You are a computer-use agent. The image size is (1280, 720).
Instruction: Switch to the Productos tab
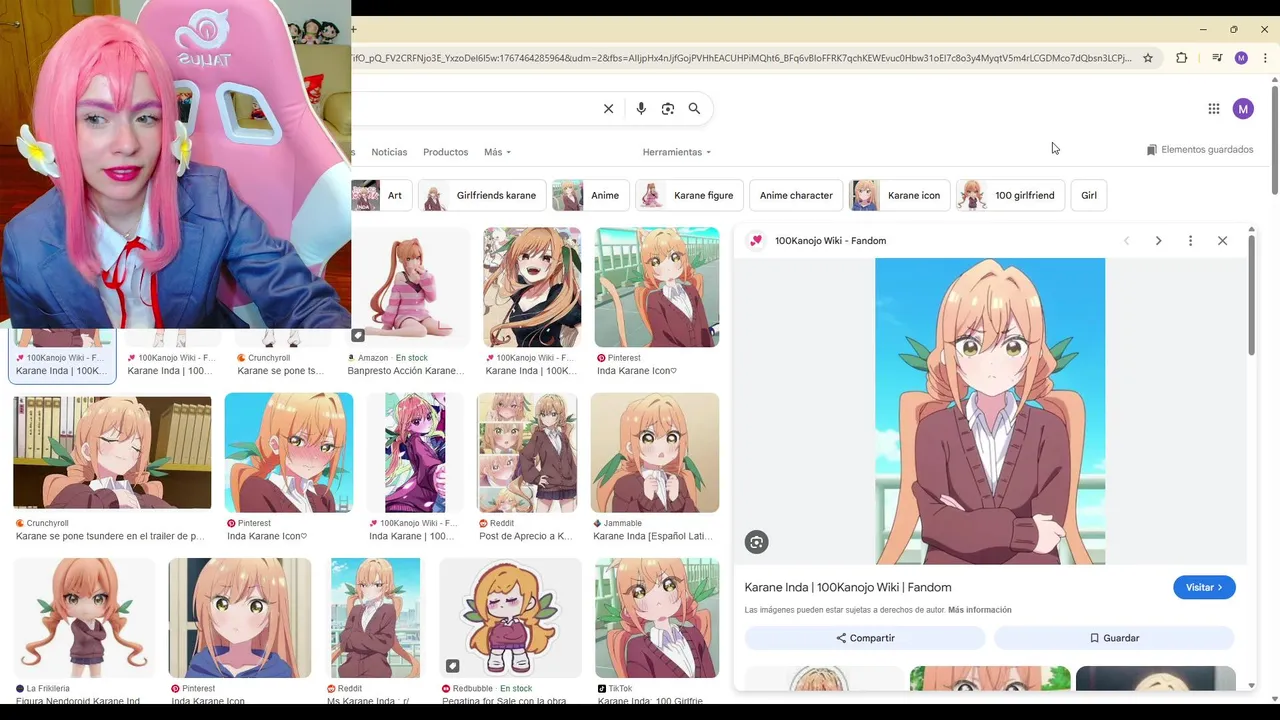pyautogui.click(x=445, y=152)
